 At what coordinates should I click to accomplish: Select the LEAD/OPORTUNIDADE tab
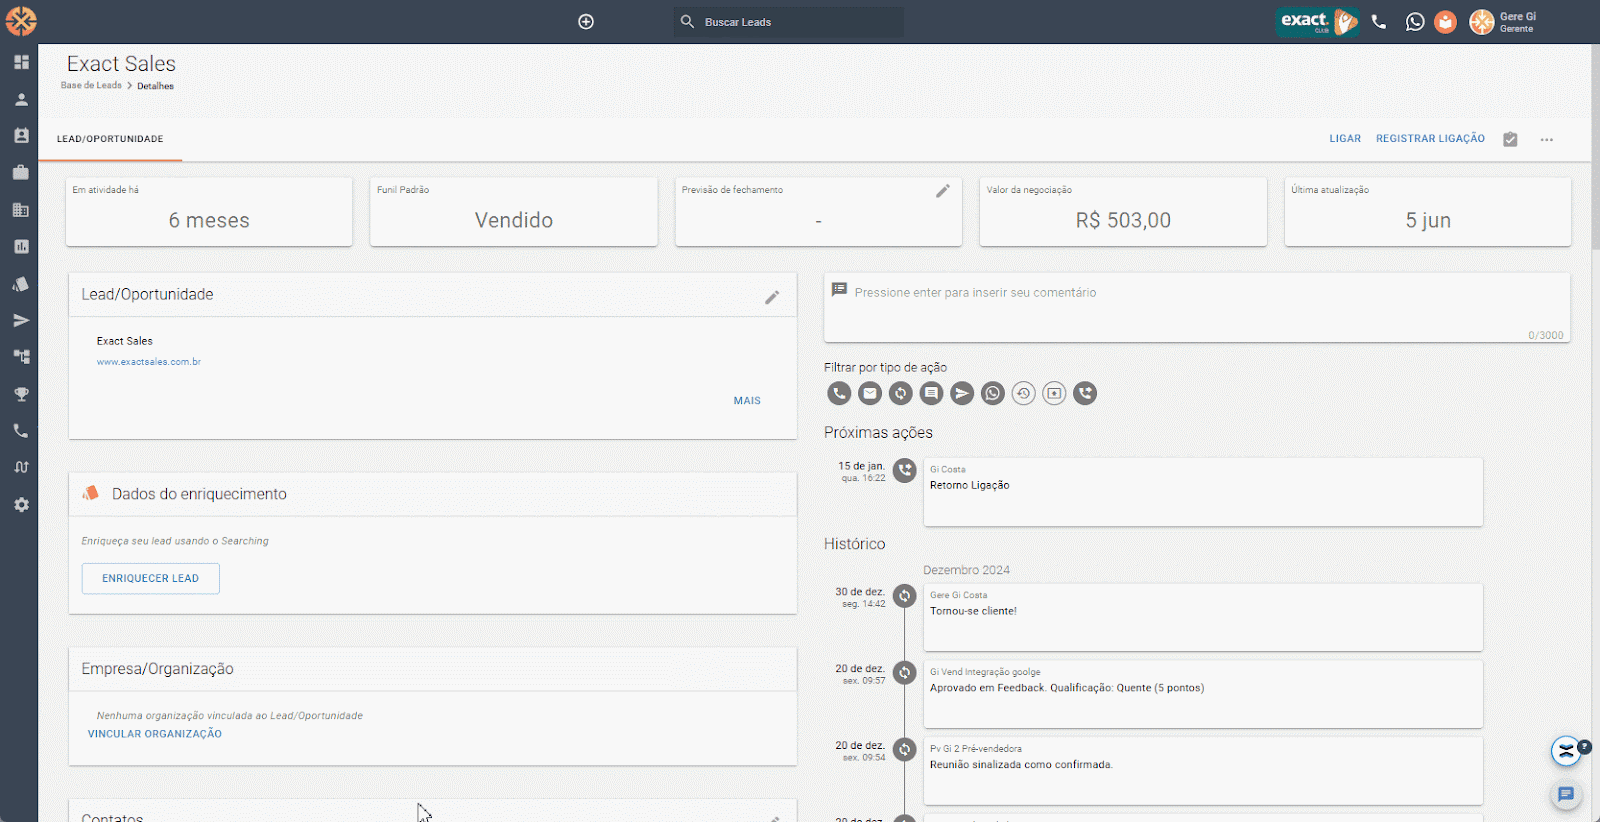coord(110,139)
